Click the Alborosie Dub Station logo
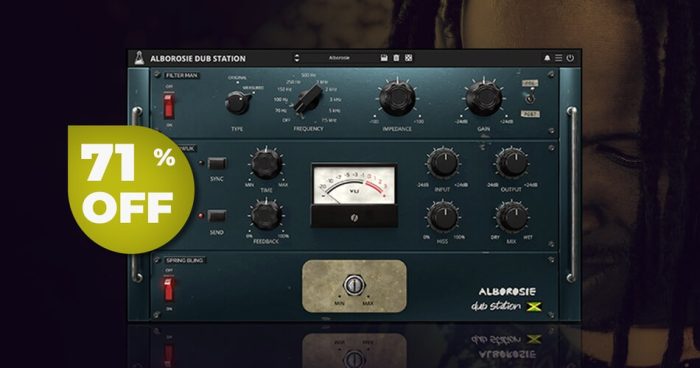This screenshot has width=700, height=368. pos(506,299)
